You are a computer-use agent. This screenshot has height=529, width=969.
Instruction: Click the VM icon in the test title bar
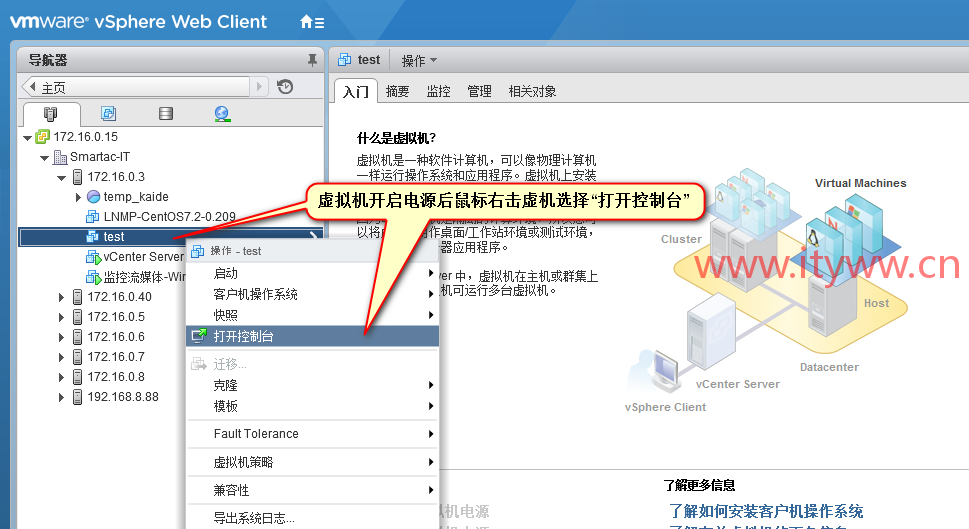[x=344, y=60]
